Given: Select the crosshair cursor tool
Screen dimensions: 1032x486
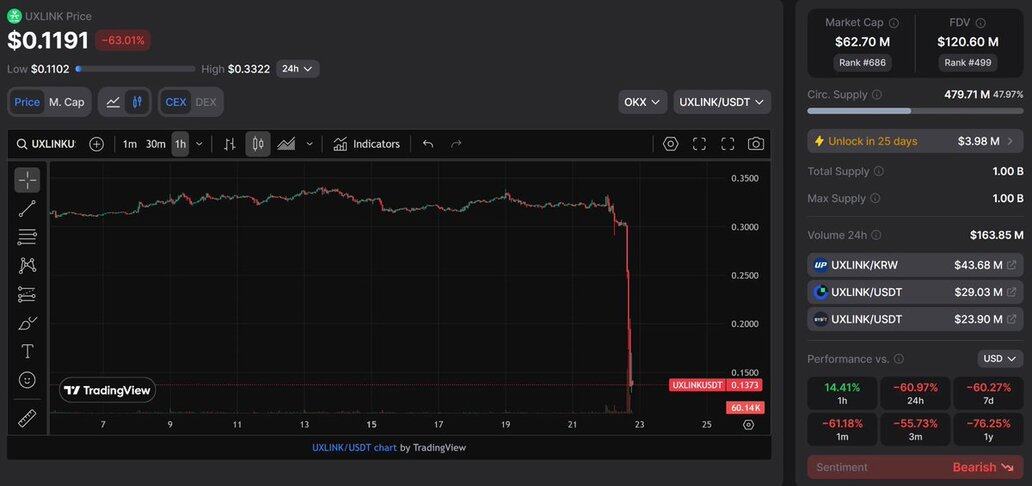Looking at the screenshot, I should pos(27,179).
